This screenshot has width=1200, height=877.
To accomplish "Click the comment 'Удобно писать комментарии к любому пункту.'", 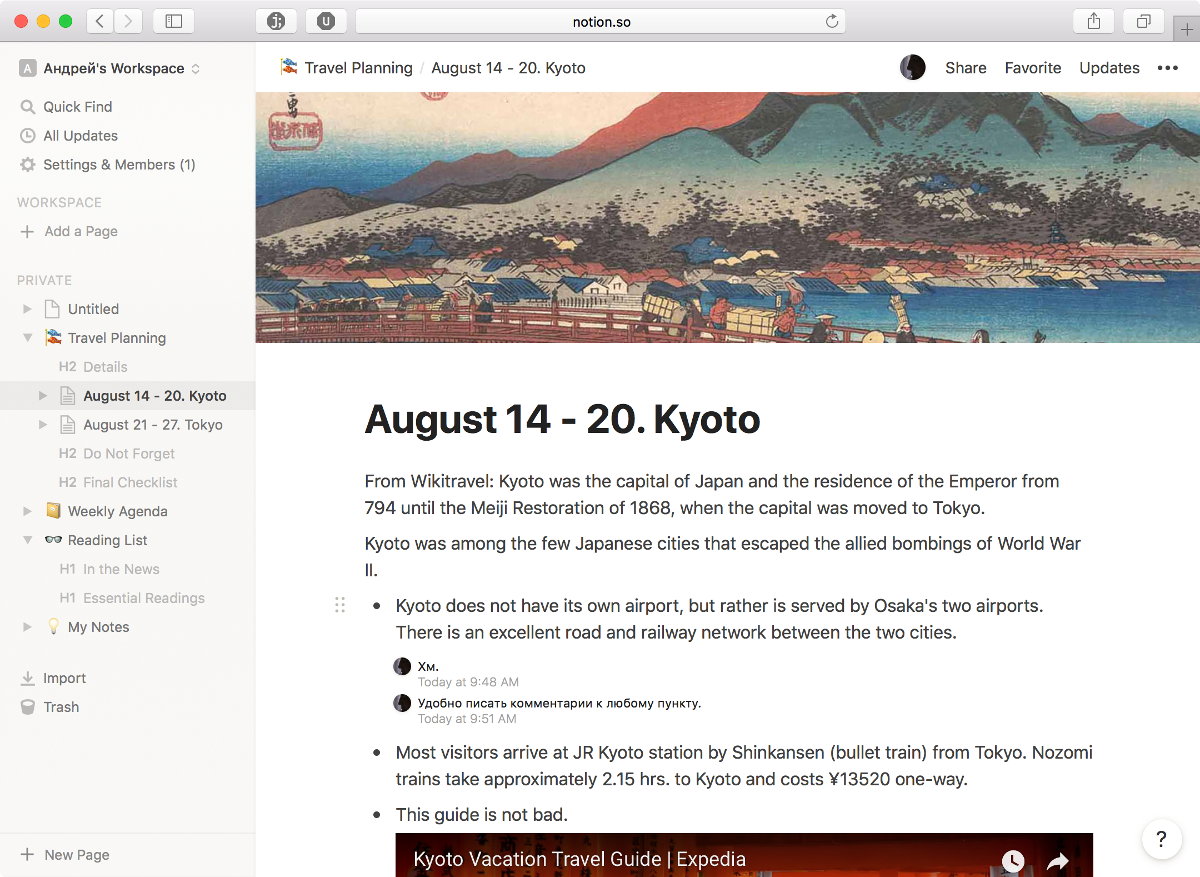I will pos(559,703).
